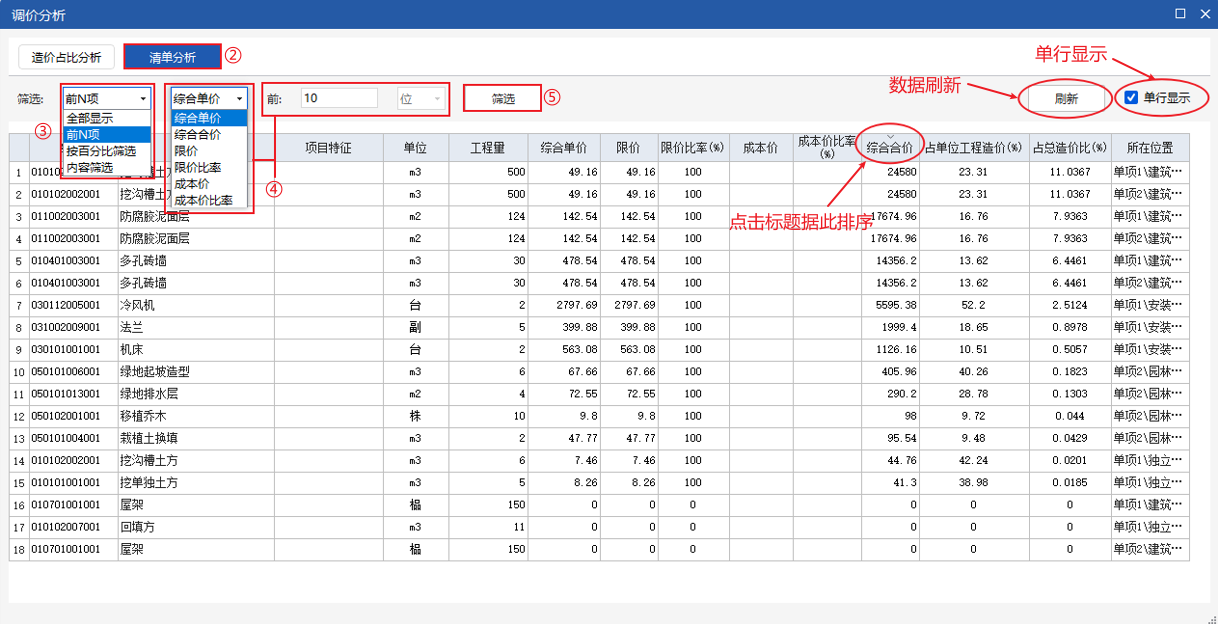Select row 5 via its row number
Viewport: 1218px width, 624px height.
[19, 261]
